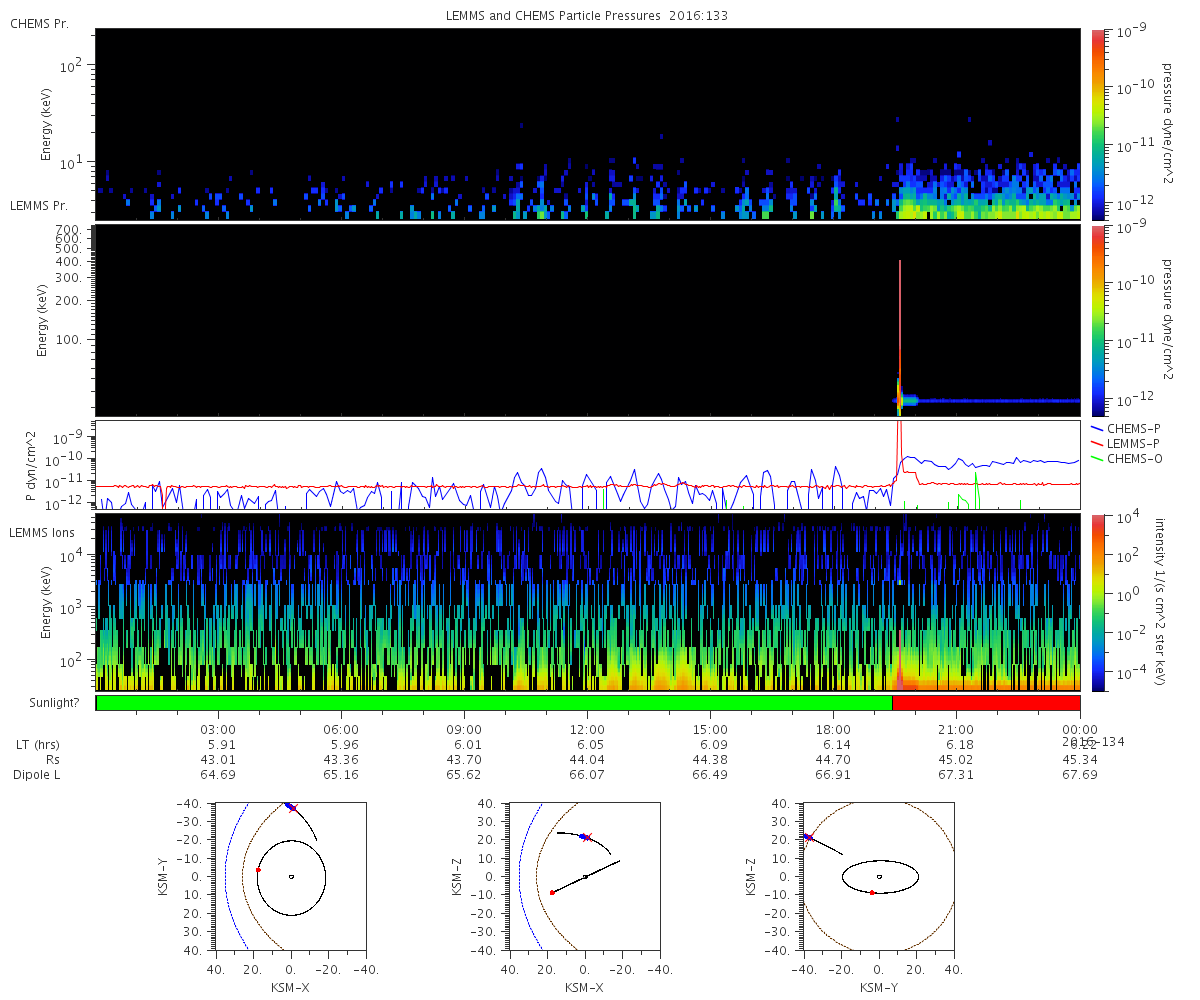1200x1000 pixels.
Task: Click the red segment of the Sunlight bar
Action: click(985, 703)
